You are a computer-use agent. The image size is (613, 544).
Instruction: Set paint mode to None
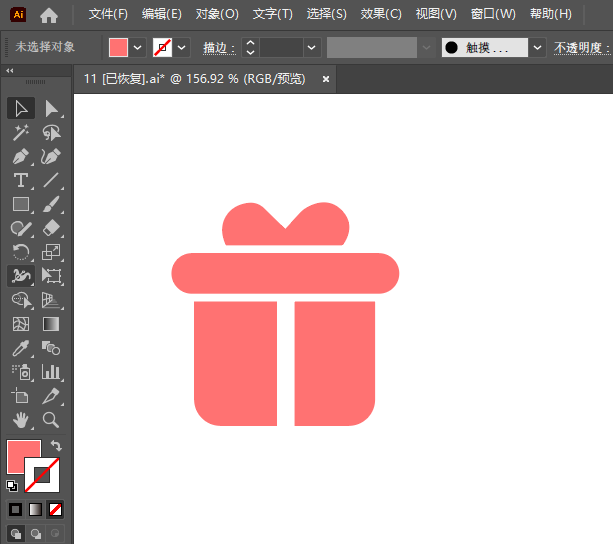(55, 510)
